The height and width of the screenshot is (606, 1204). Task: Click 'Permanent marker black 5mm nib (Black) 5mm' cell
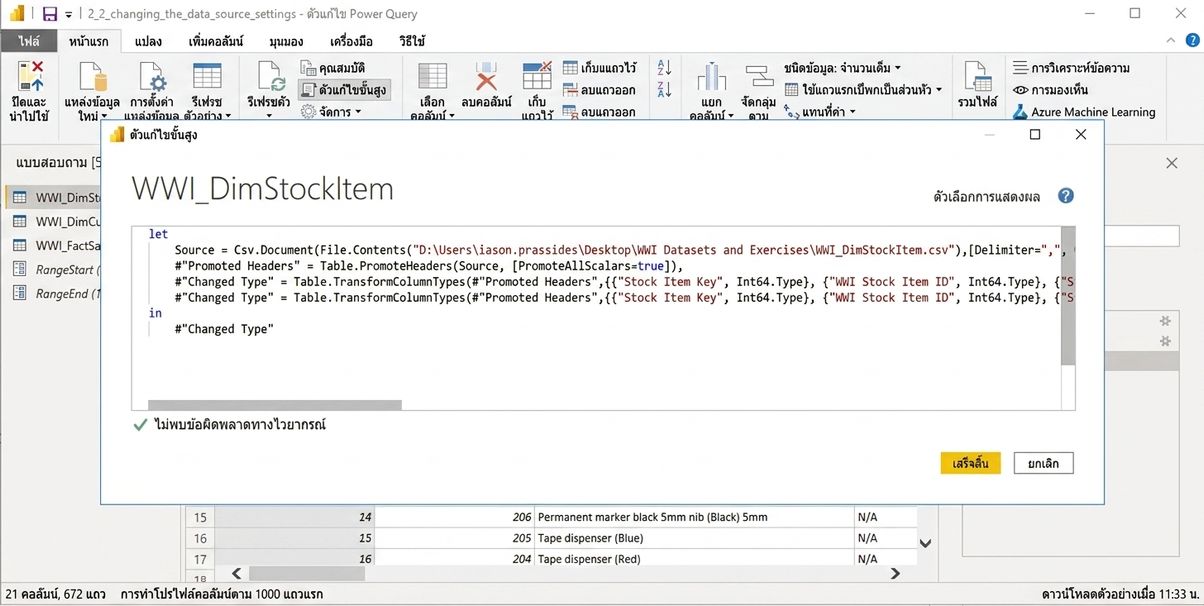(694, 517)
